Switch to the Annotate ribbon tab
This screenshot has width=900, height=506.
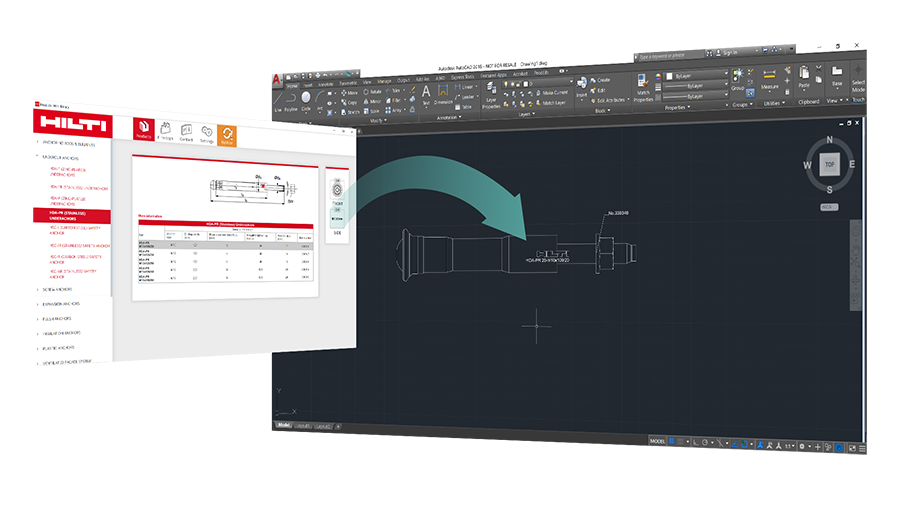click(x=325, y=84)
